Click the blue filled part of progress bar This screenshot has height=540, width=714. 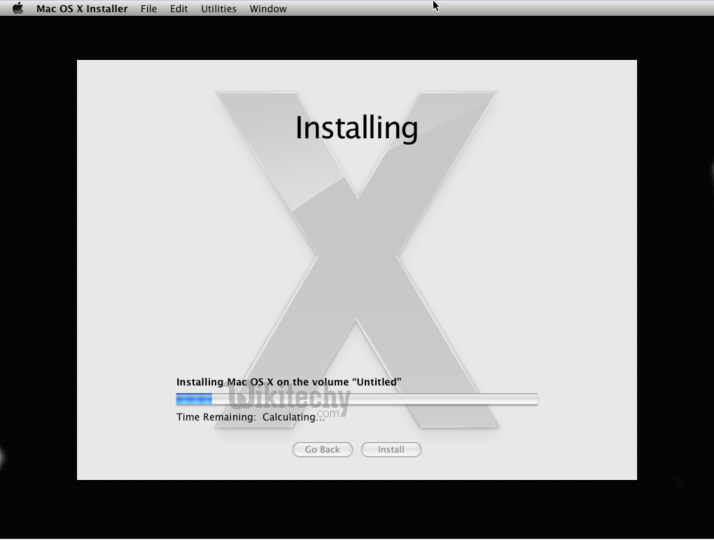[193, 399]
